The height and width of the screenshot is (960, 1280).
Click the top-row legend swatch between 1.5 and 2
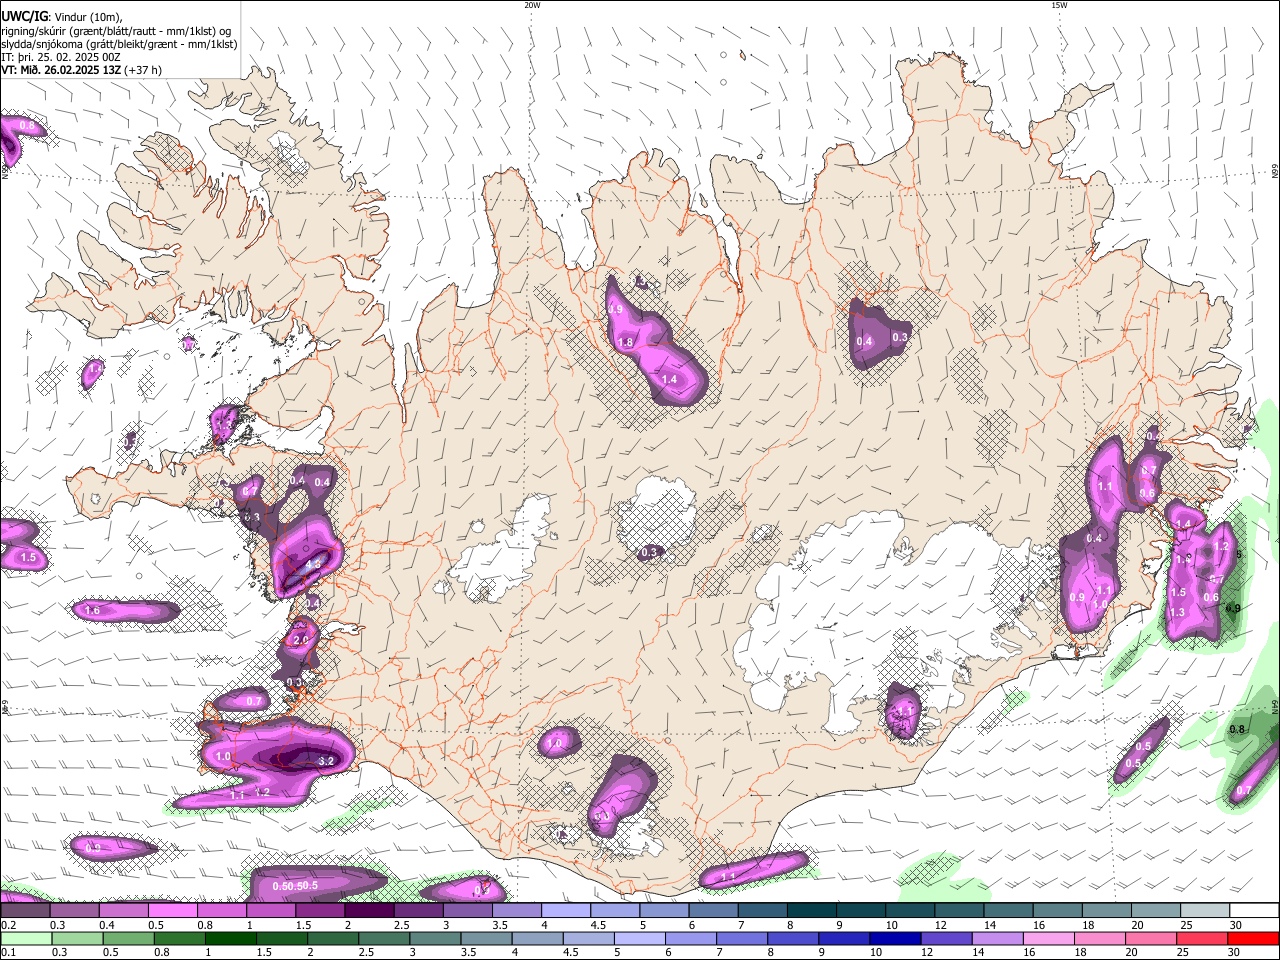tap(320, 911)
